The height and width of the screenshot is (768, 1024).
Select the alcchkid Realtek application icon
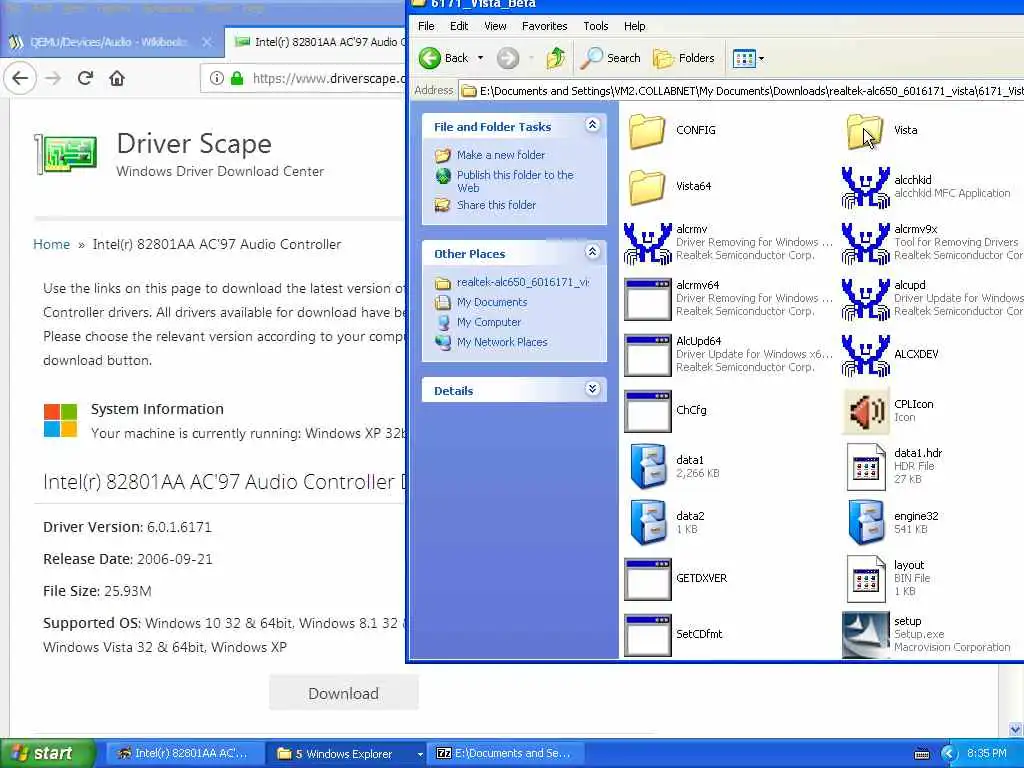point(865,187)
